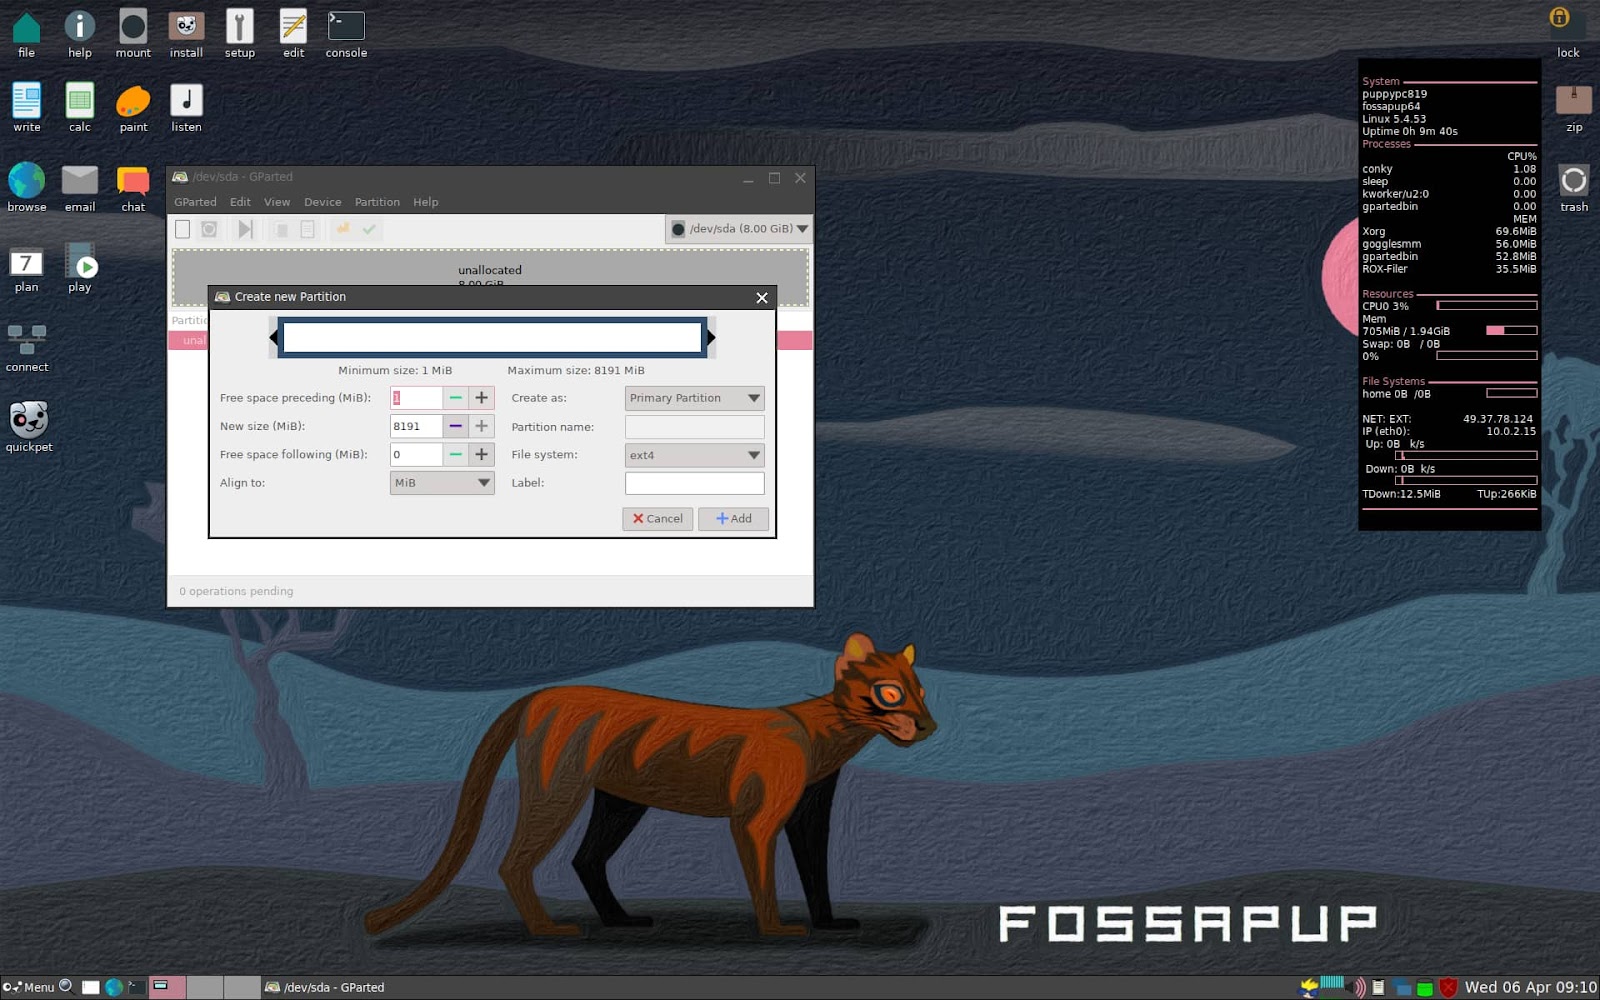Screen dimensions: 1600x1000
Task: Open the Help menu in GParted
Action: 426,202
